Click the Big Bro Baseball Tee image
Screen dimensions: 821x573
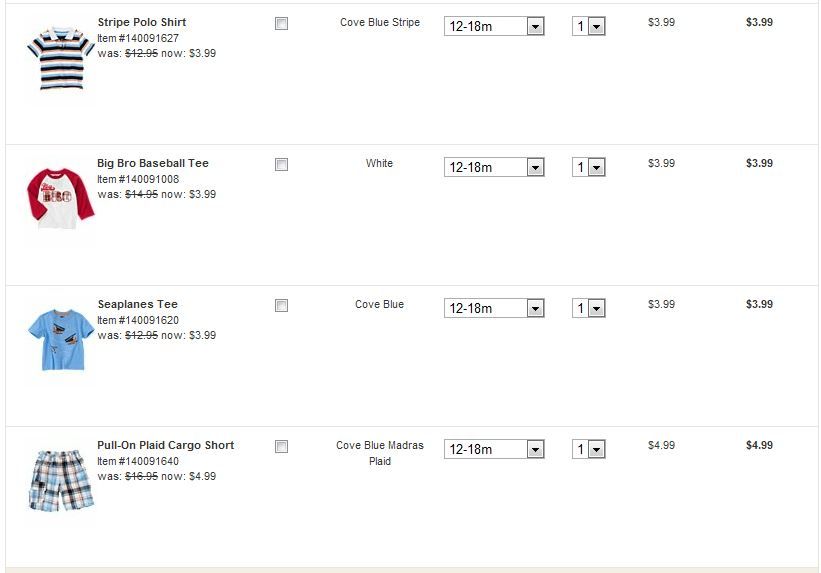[x=60, y=198]
